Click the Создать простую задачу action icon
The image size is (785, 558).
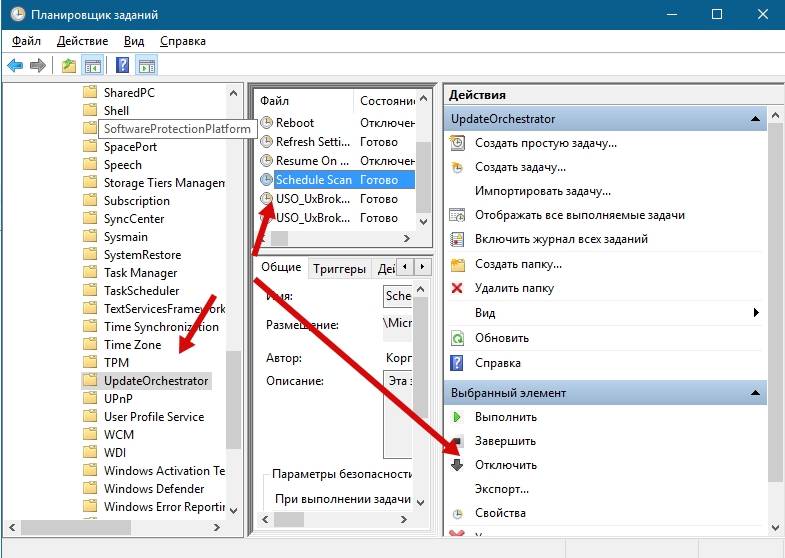pos(457,144)
